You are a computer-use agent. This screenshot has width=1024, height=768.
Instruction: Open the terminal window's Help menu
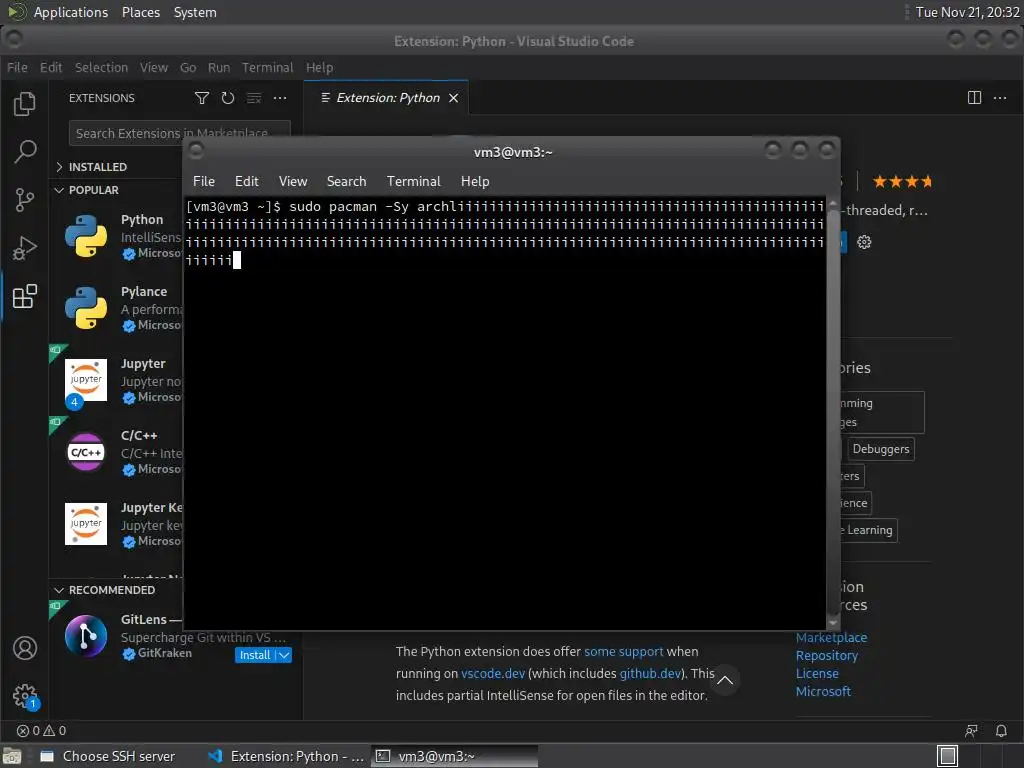(475, 182)
